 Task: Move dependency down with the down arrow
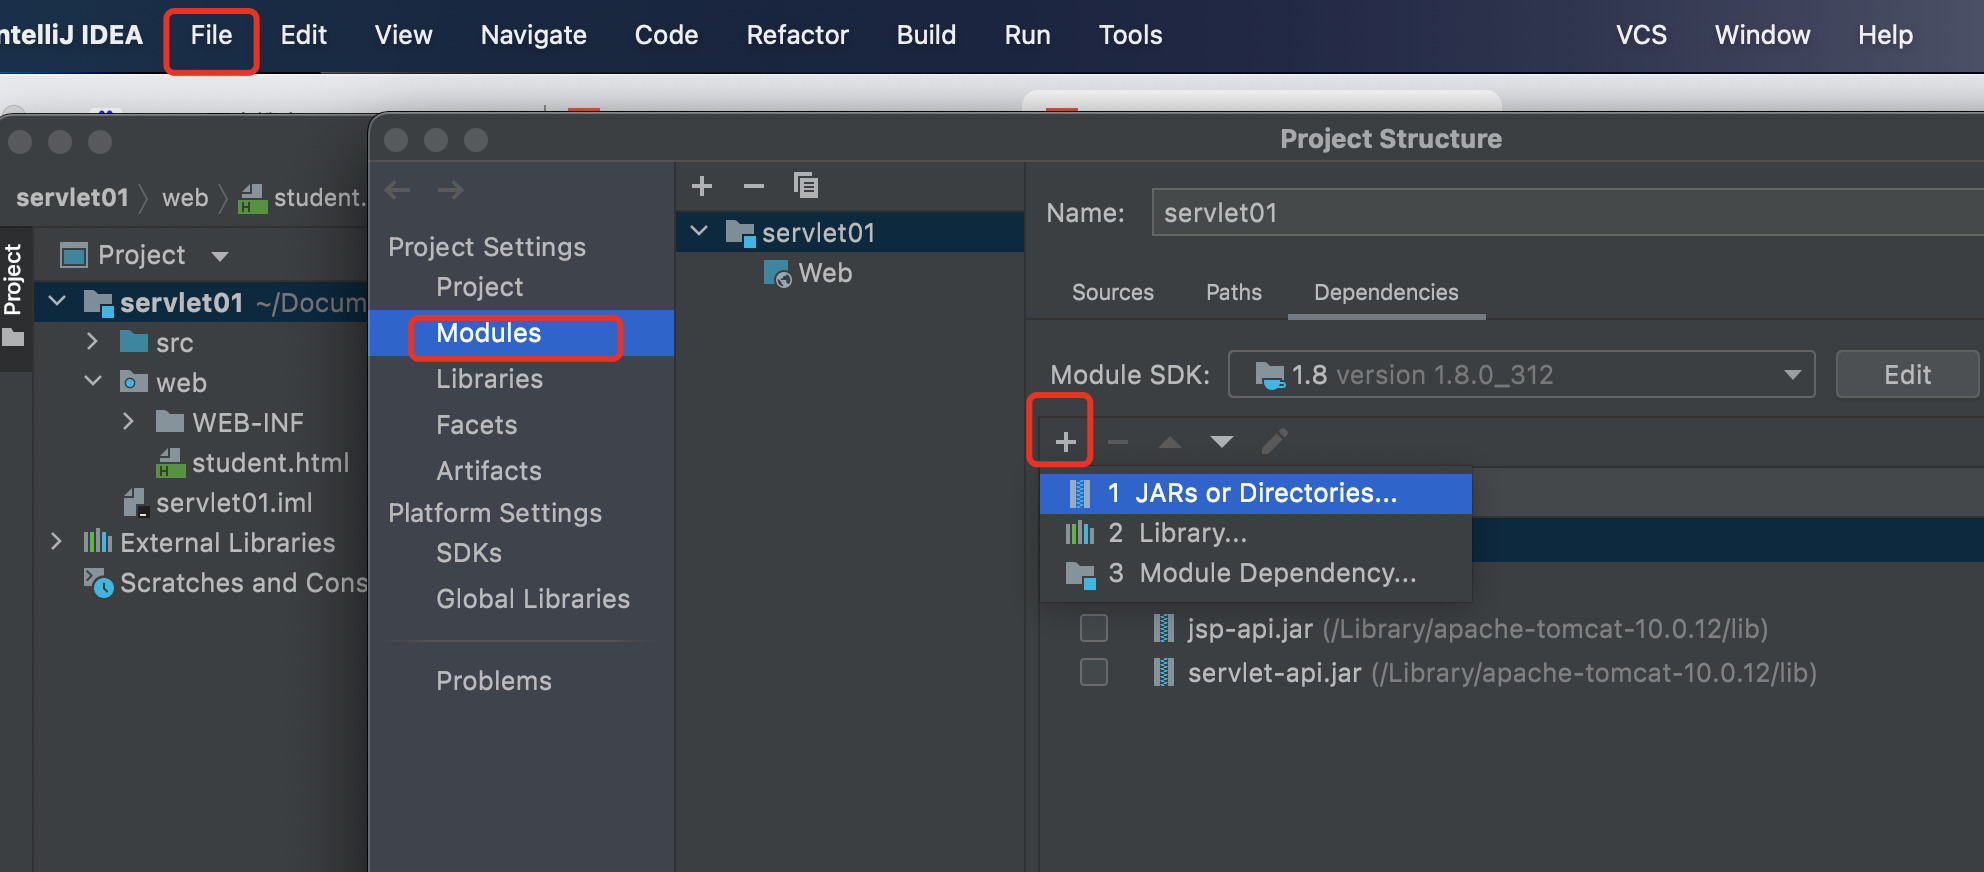point(1221,441)
